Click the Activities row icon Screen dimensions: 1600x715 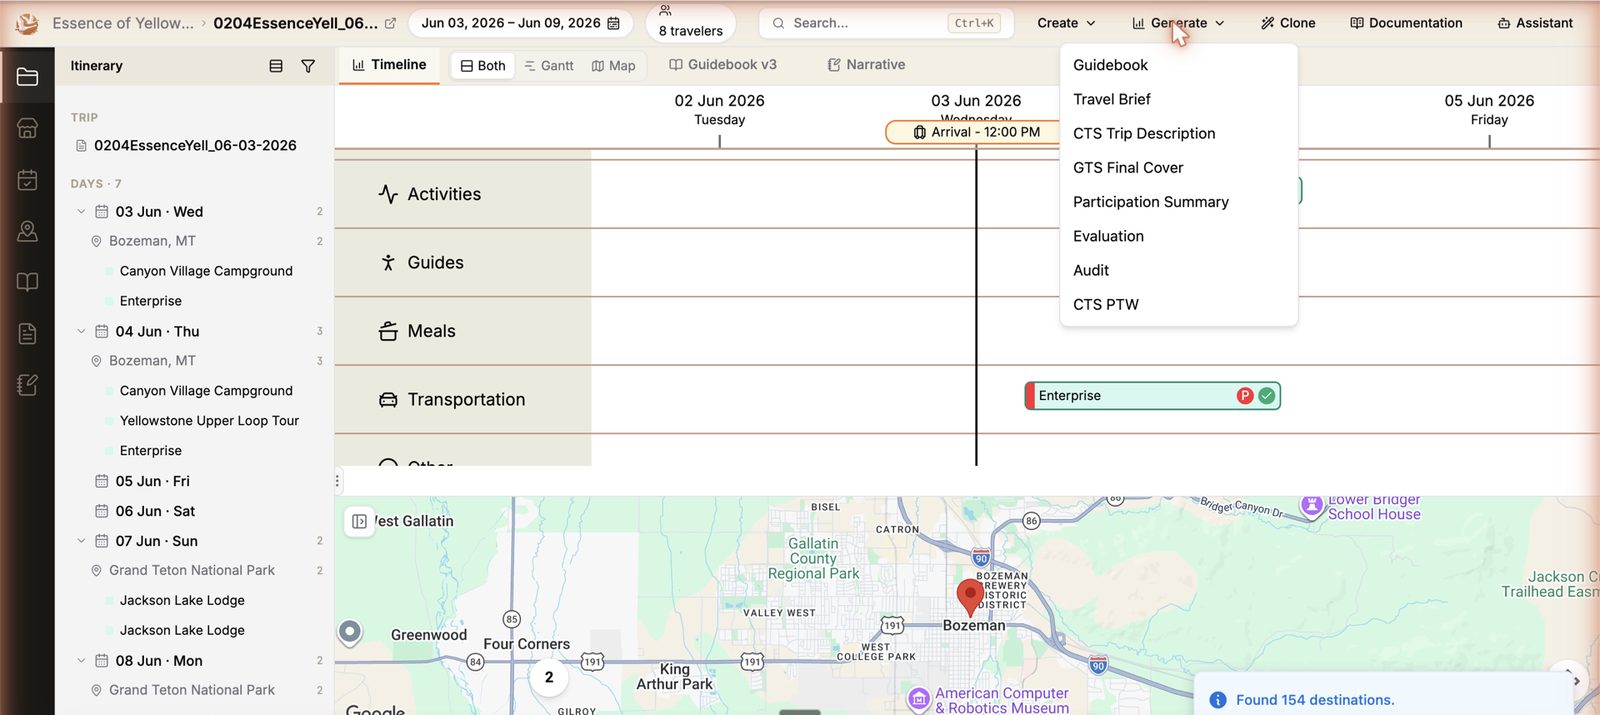click(388, 194)
